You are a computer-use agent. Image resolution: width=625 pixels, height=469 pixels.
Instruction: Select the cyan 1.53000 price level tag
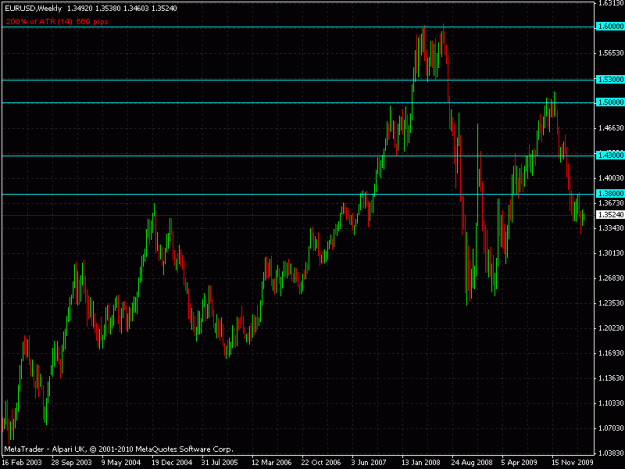[610, 80]
